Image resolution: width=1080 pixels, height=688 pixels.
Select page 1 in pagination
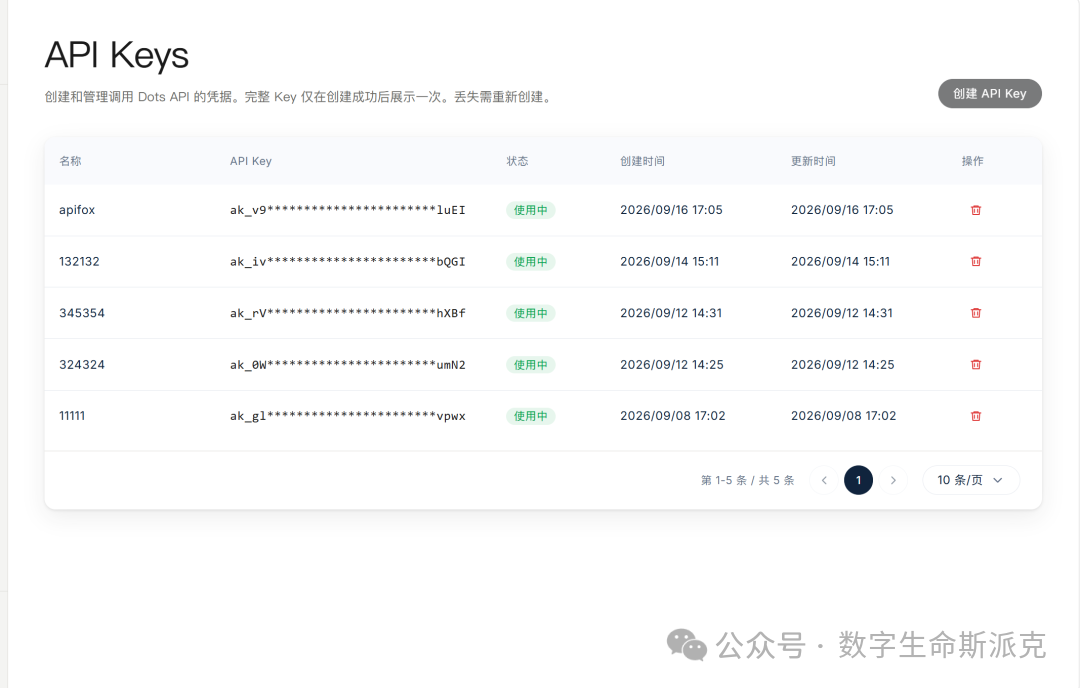858,480
